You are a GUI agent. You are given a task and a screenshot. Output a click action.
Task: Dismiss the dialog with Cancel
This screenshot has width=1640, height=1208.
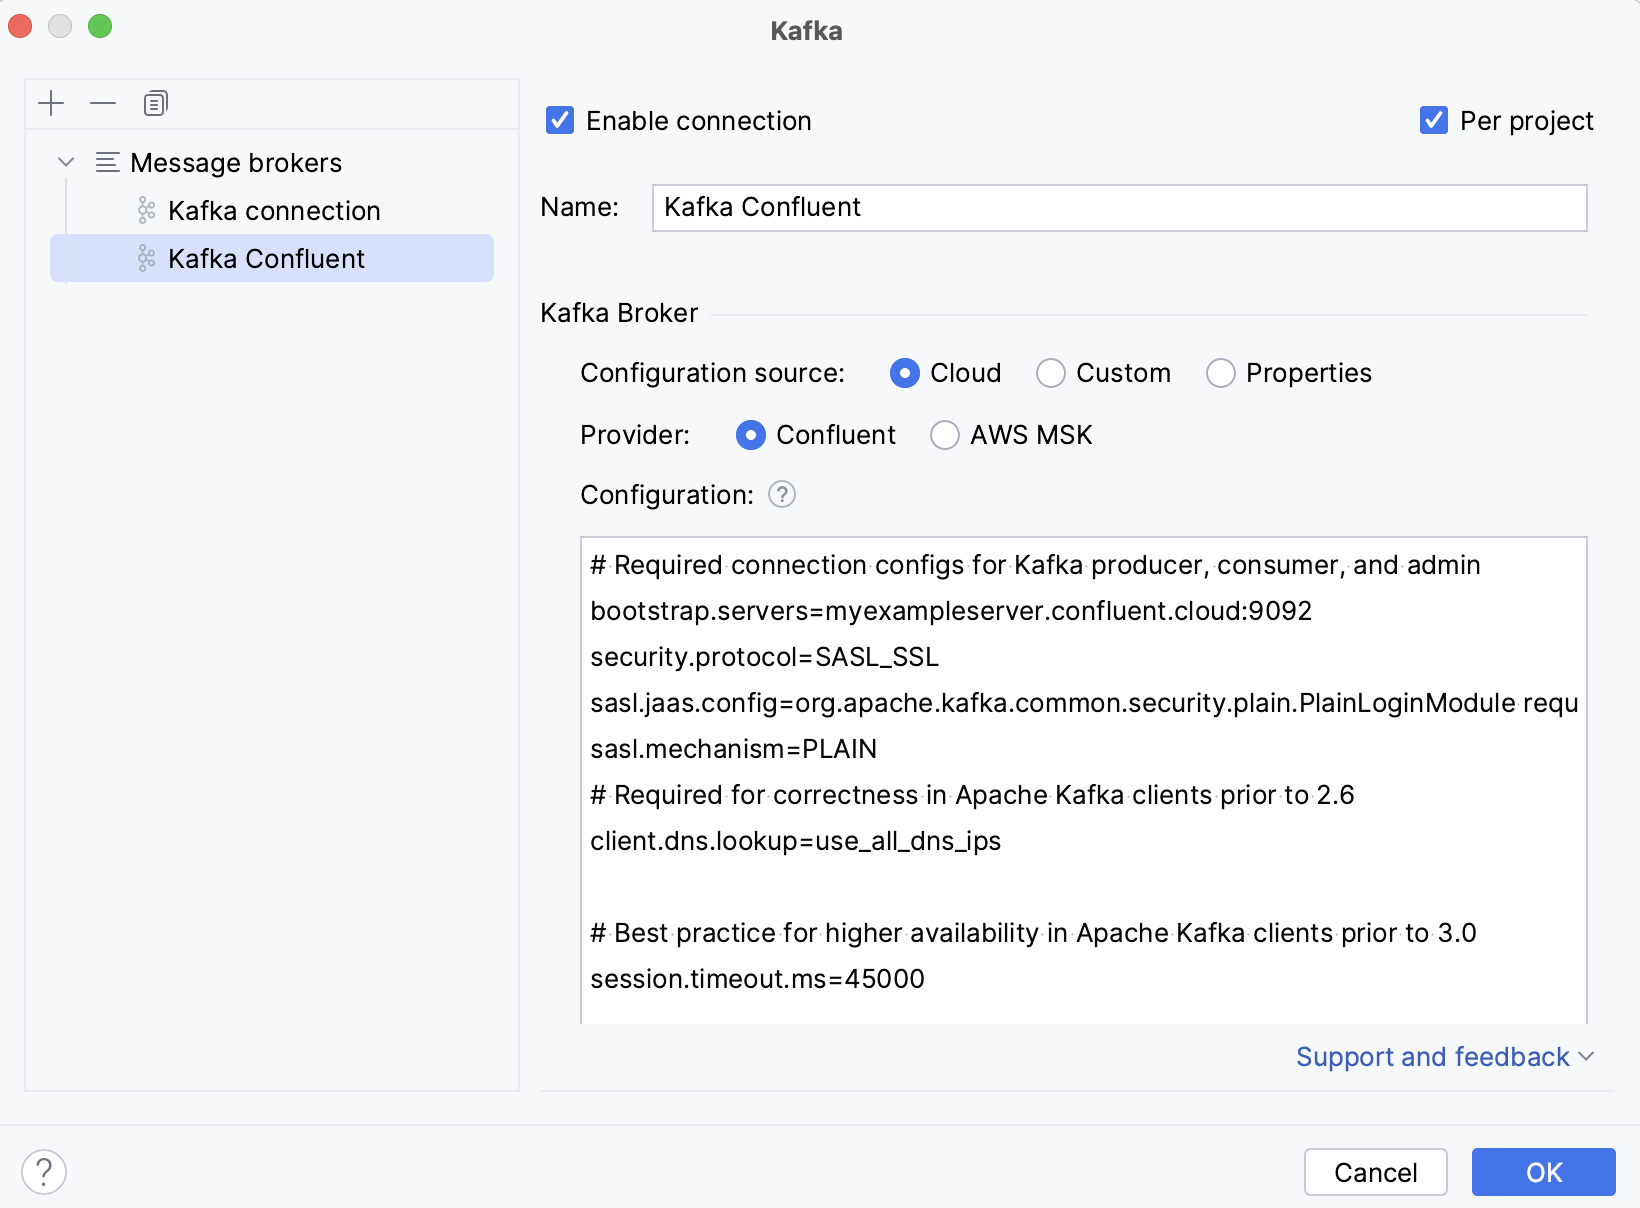1375,1172
